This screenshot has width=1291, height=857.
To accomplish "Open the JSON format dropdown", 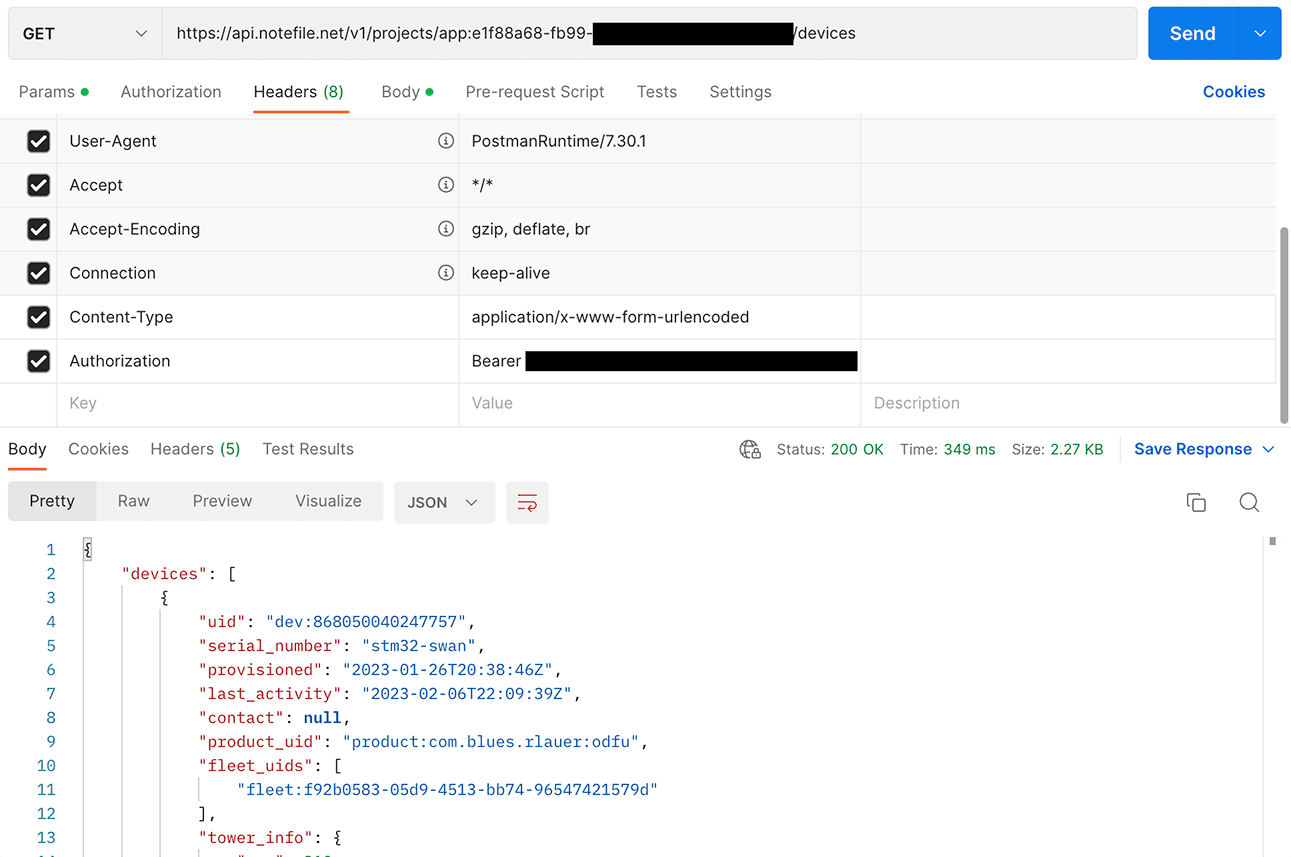I will (445, 502).
